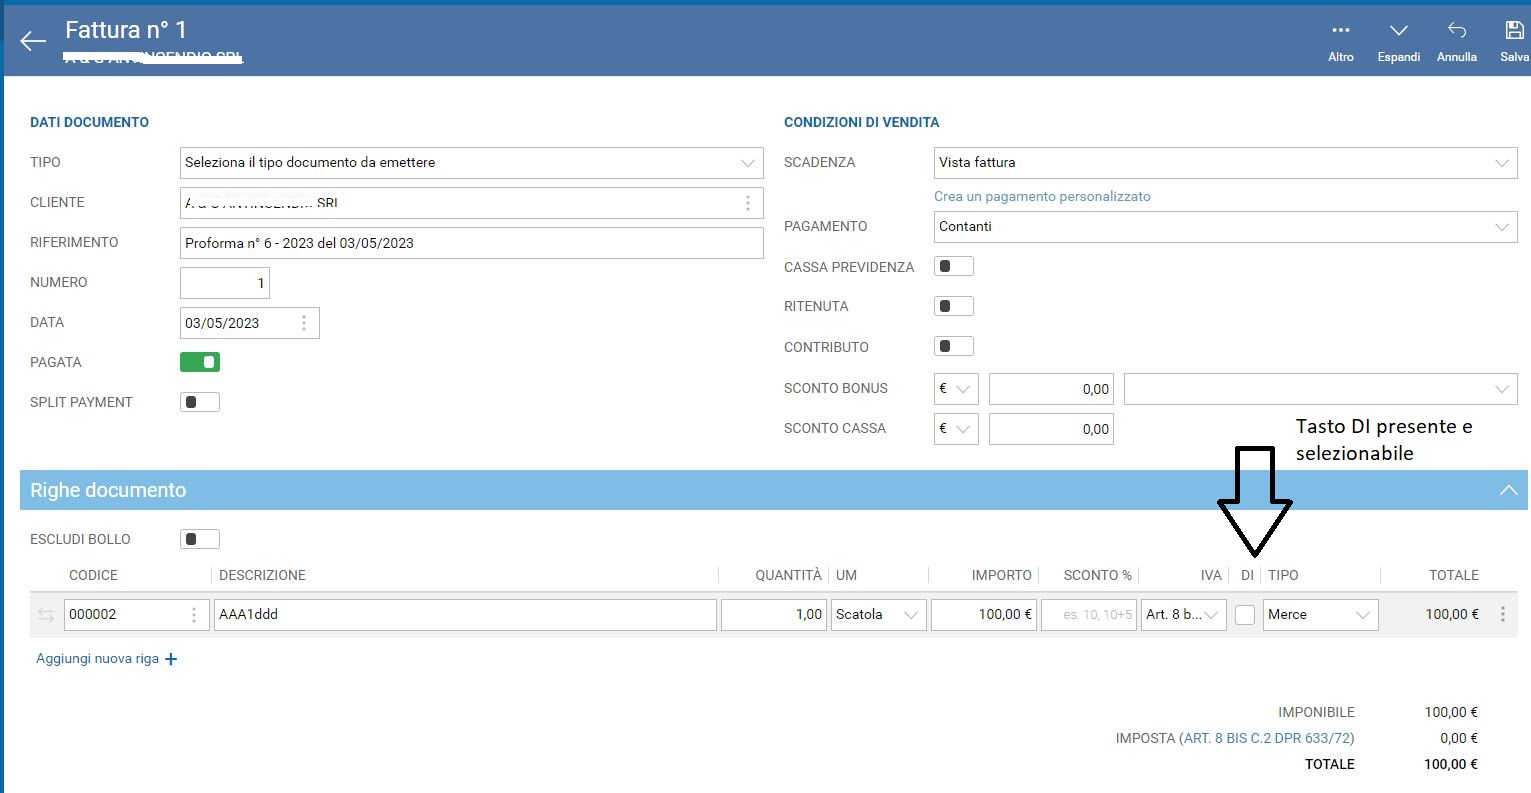Click the Salva floppy disk icon
This screenshot has width=1531, height=793.
pos(1514,30)
